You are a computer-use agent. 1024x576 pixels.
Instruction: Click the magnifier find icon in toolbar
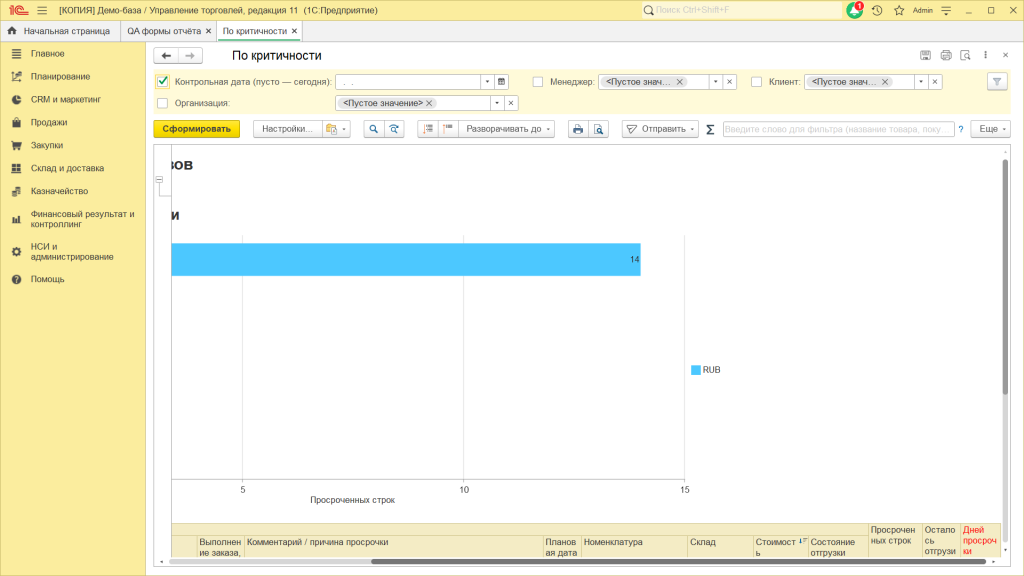click(x=374, y=129)
